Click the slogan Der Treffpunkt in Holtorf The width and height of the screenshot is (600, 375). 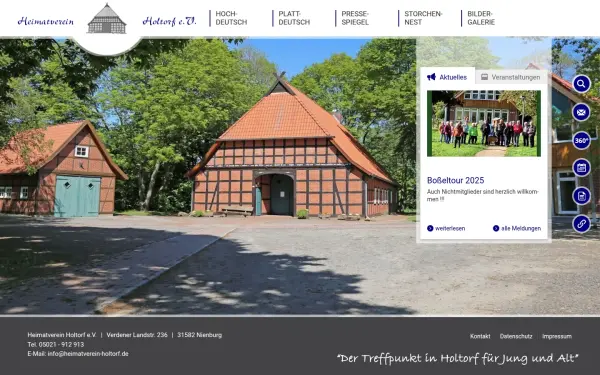(457, 359)
